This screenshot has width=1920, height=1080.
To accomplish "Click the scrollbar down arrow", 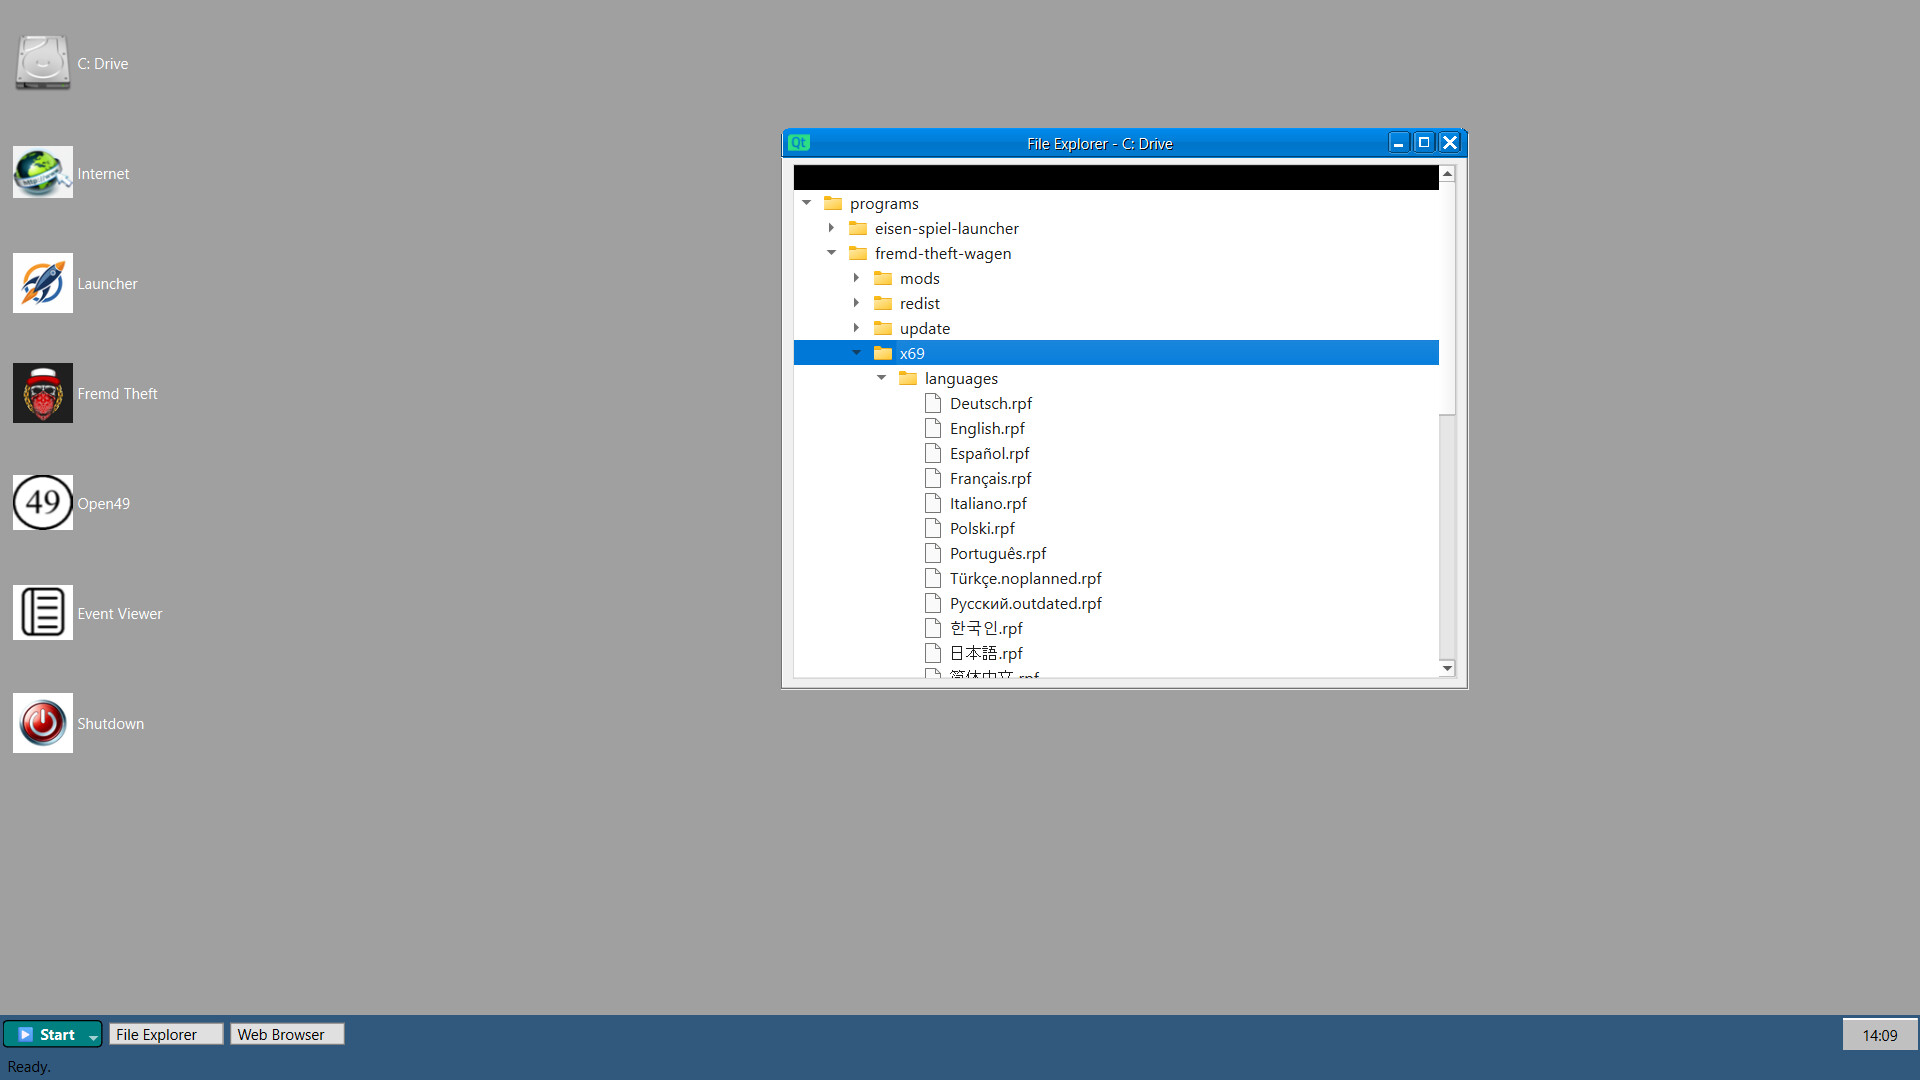I will tap(1447, 668).
